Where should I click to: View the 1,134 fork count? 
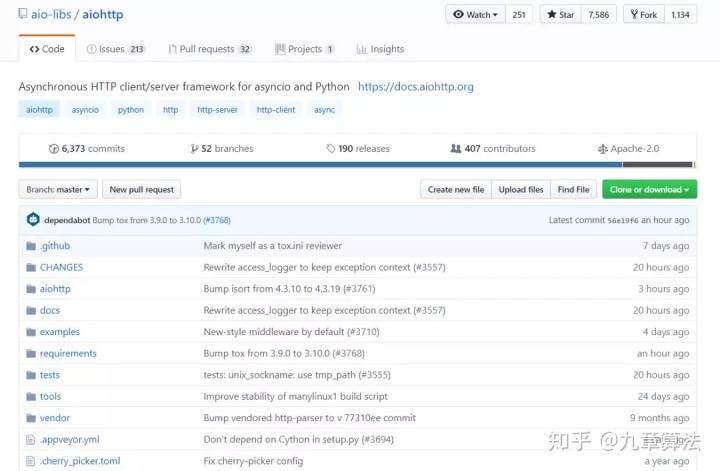pyautogui.click(x=681, y=14)
